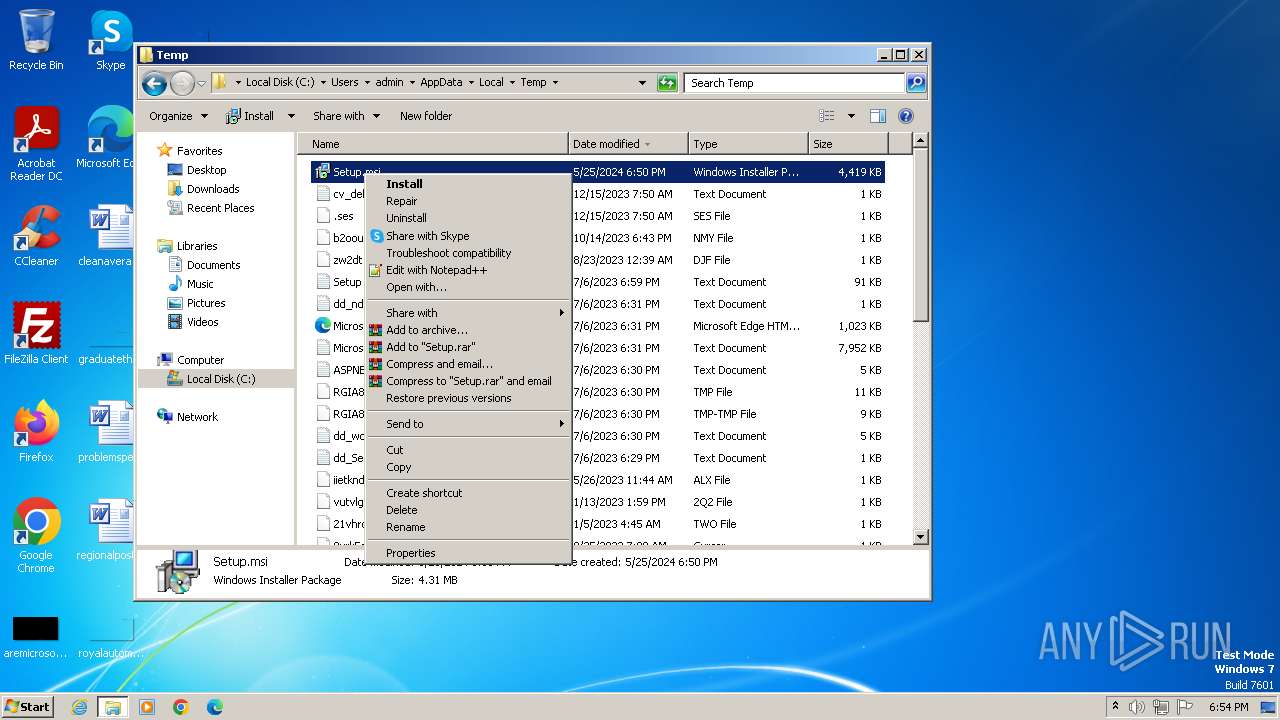Click the New folder button
This screenshot has height=720, width=1280.
(x=426, y=116)
